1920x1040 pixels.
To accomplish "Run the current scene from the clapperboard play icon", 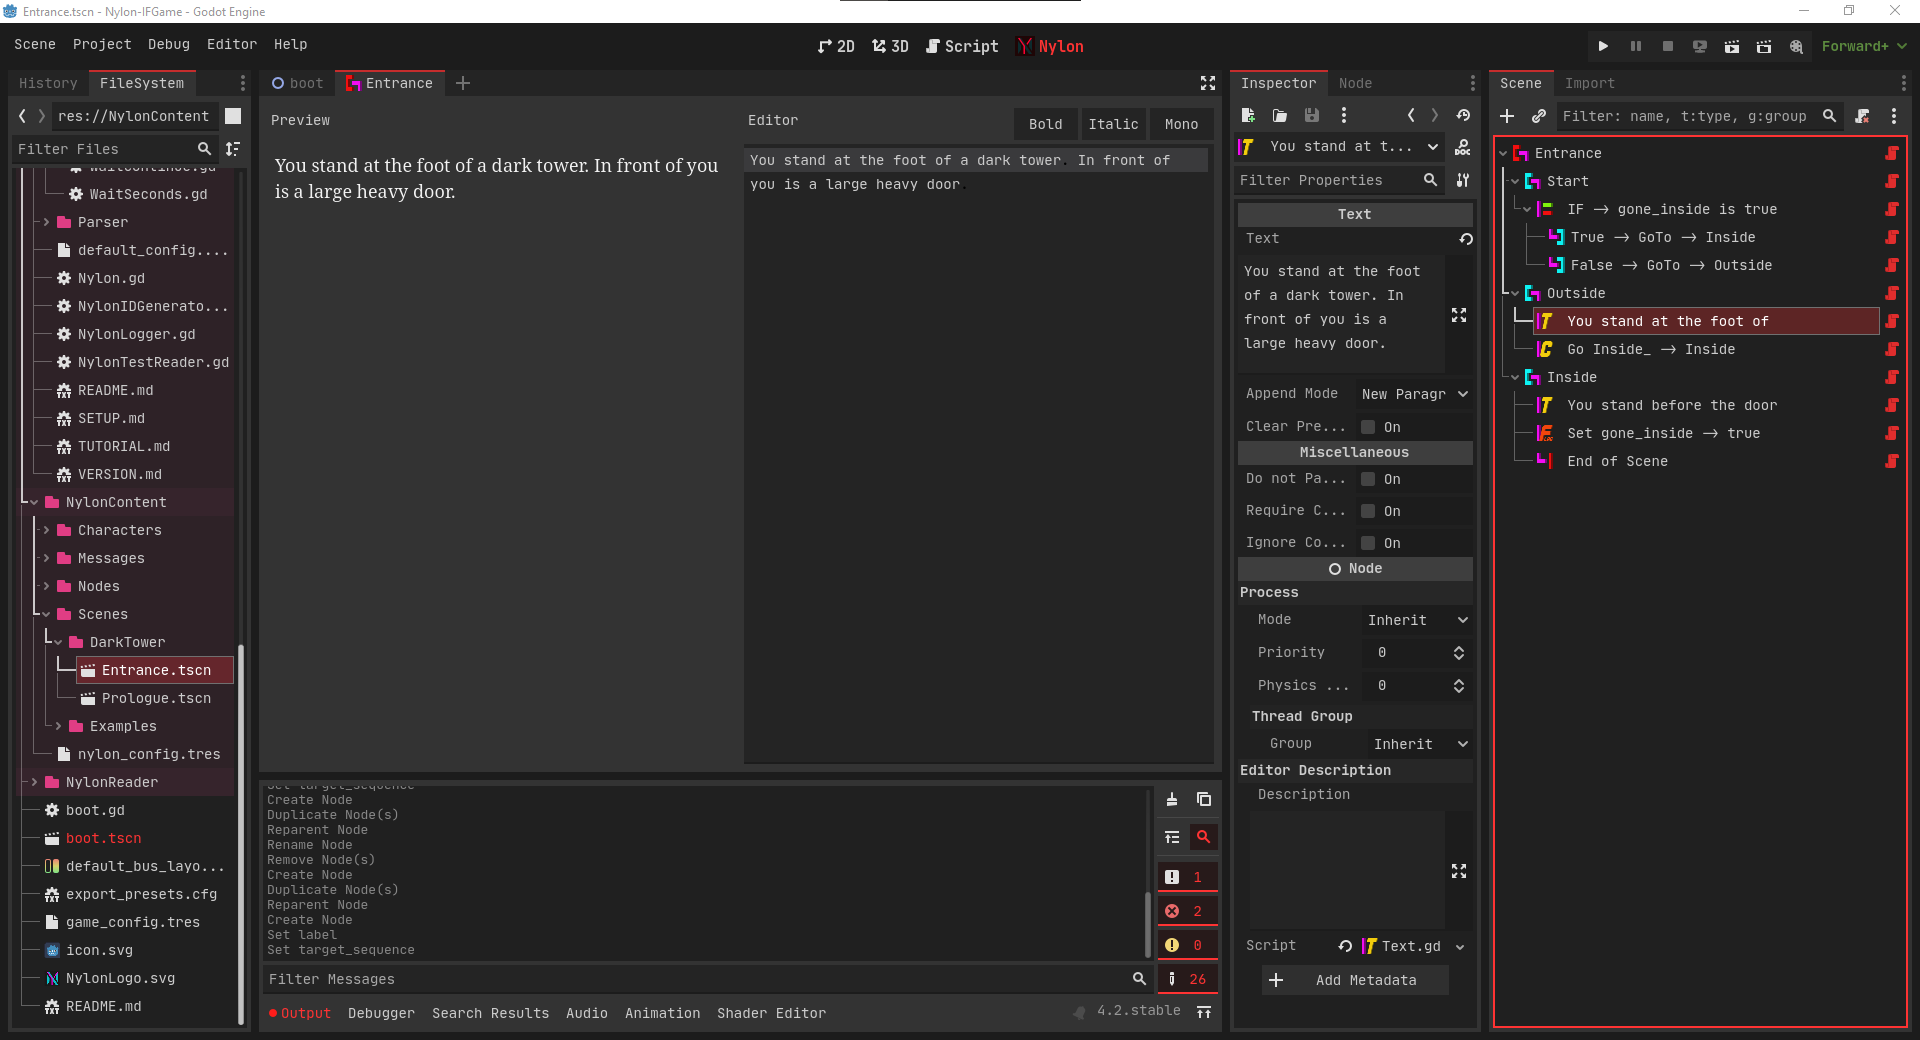I will (x=1732, y=46).
